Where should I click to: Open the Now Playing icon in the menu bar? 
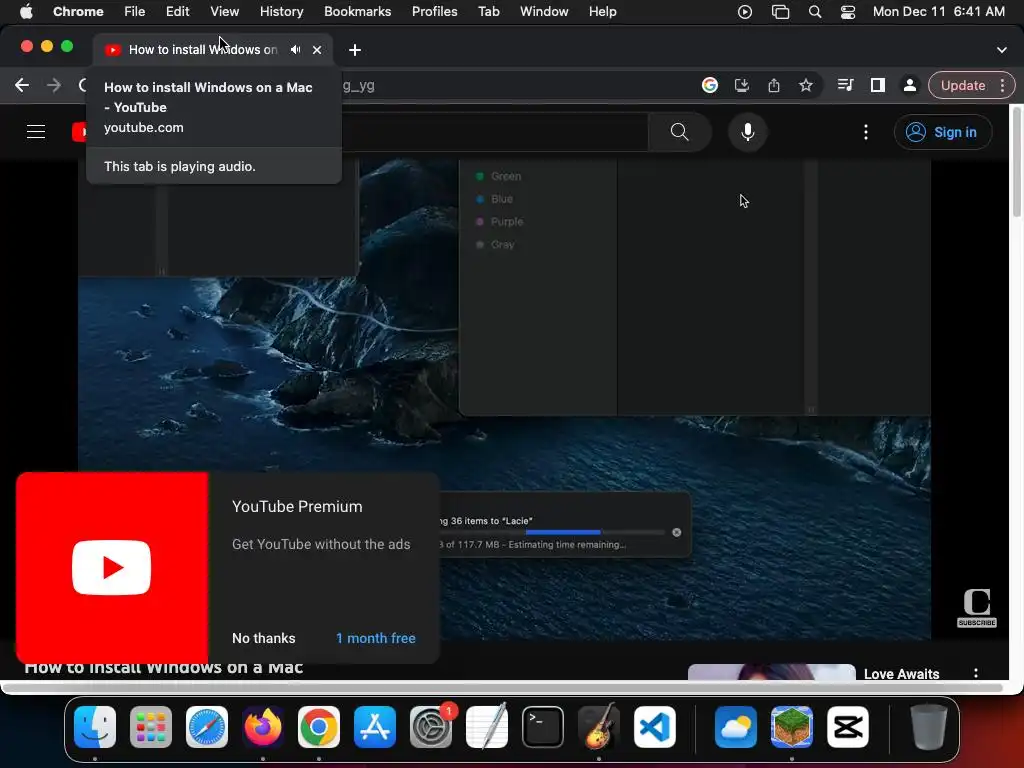pyautogui.click(x=744, y=12)
